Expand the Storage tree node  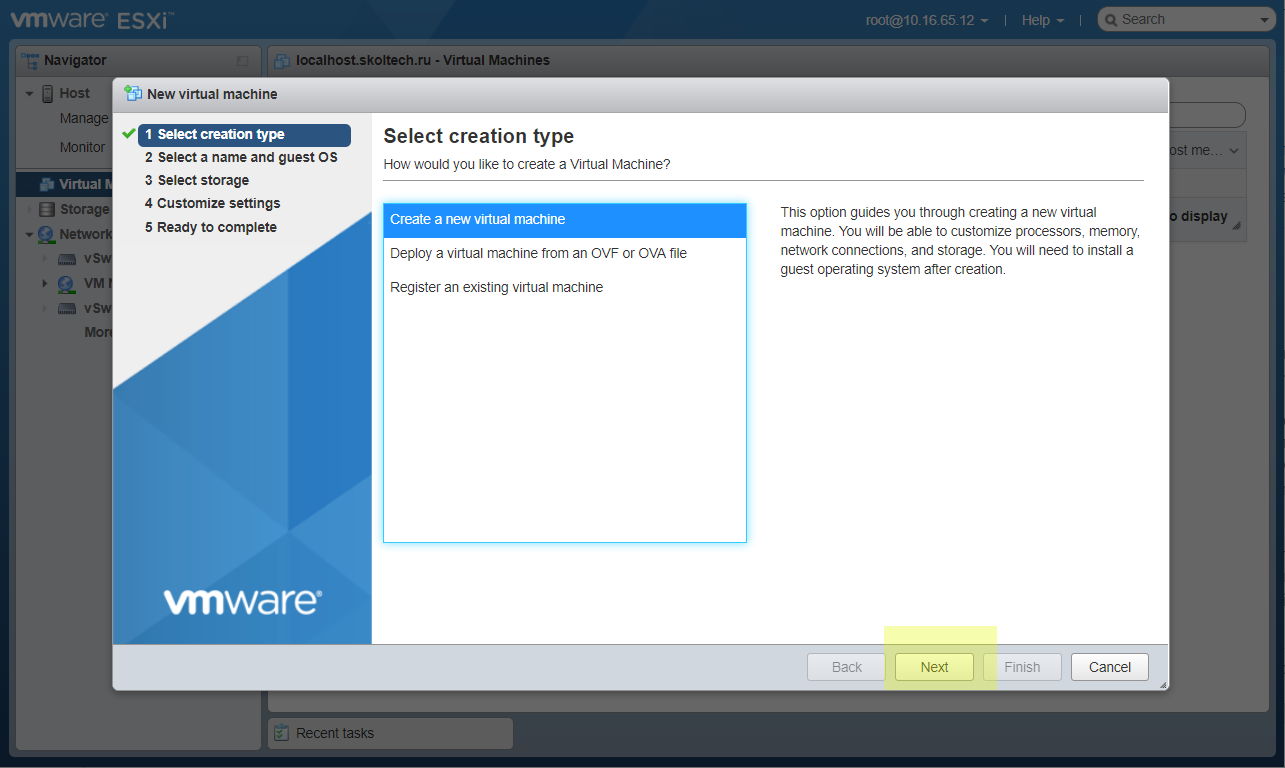(x=29, y=210)
